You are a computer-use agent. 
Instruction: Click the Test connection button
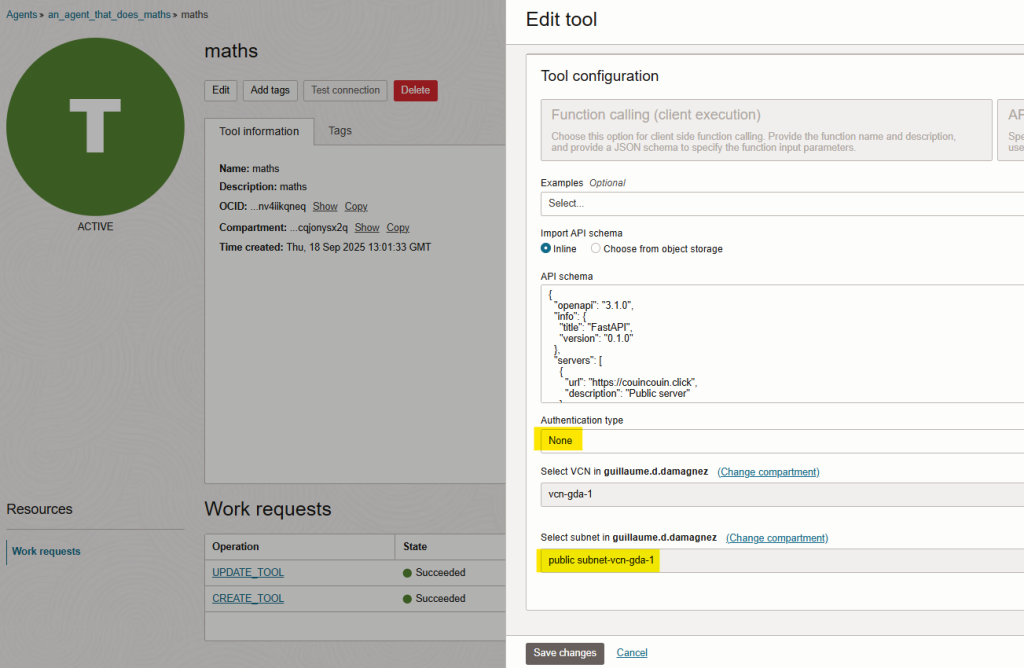tap(345, 90)
